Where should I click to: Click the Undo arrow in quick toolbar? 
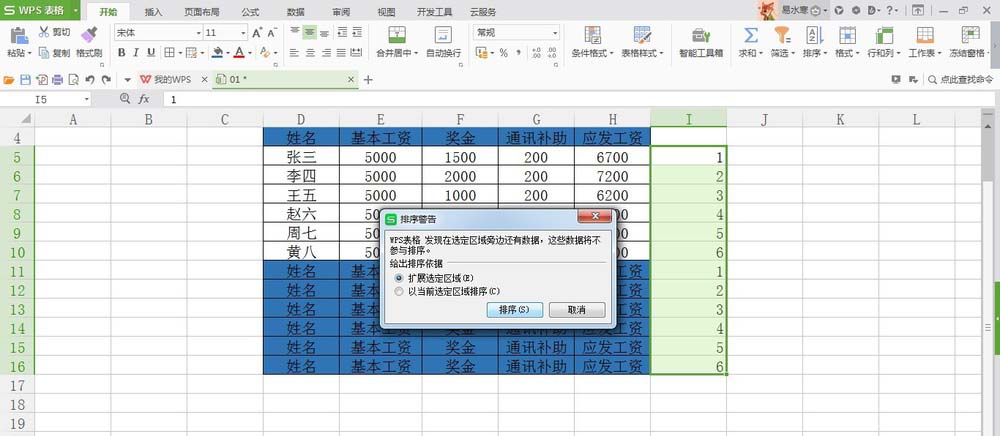[x=90, y=80]
